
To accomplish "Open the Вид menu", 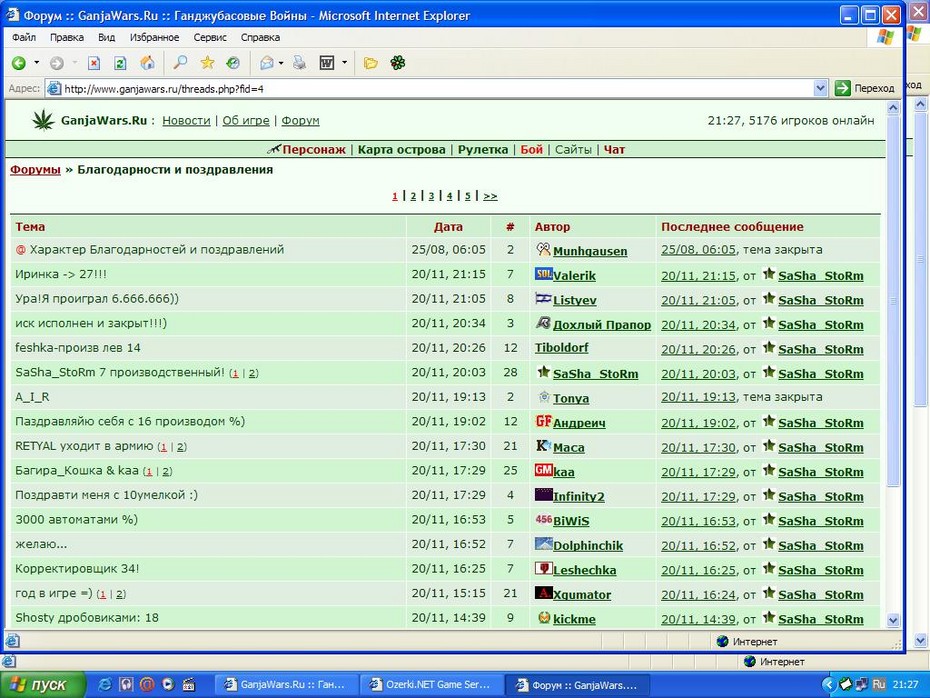I will 106,37.
